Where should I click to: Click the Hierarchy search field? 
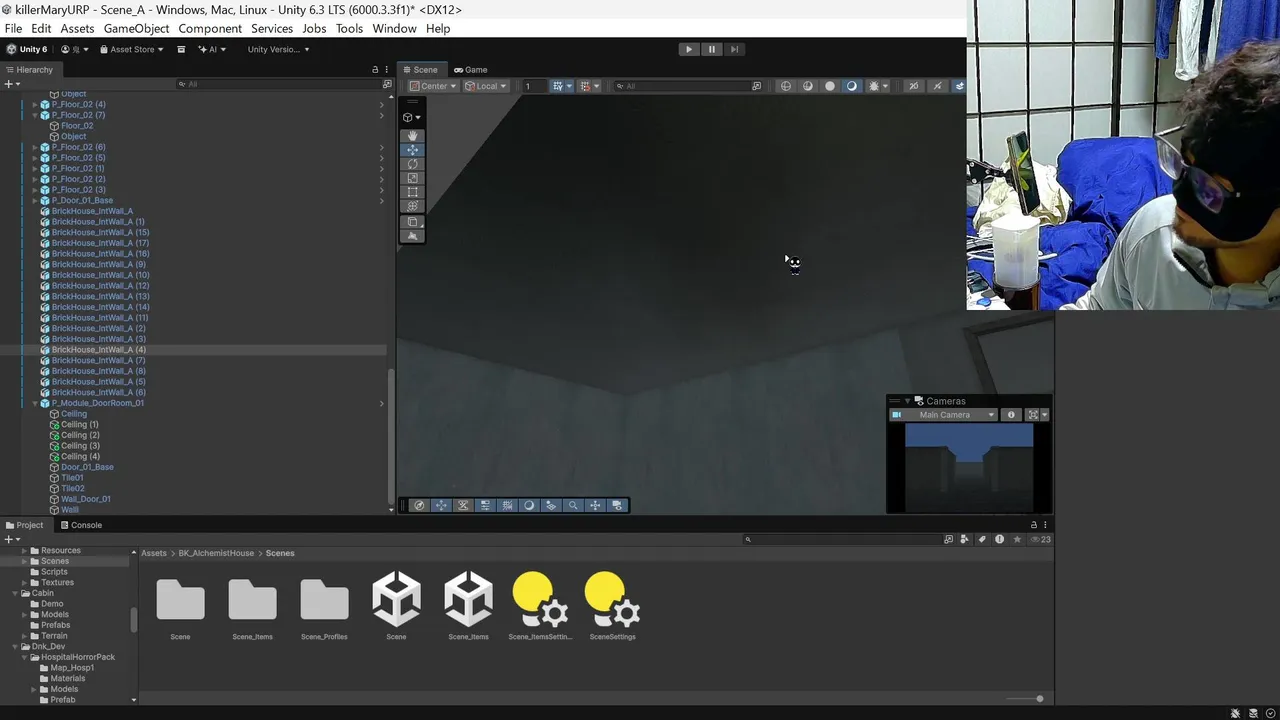(277, 84)
